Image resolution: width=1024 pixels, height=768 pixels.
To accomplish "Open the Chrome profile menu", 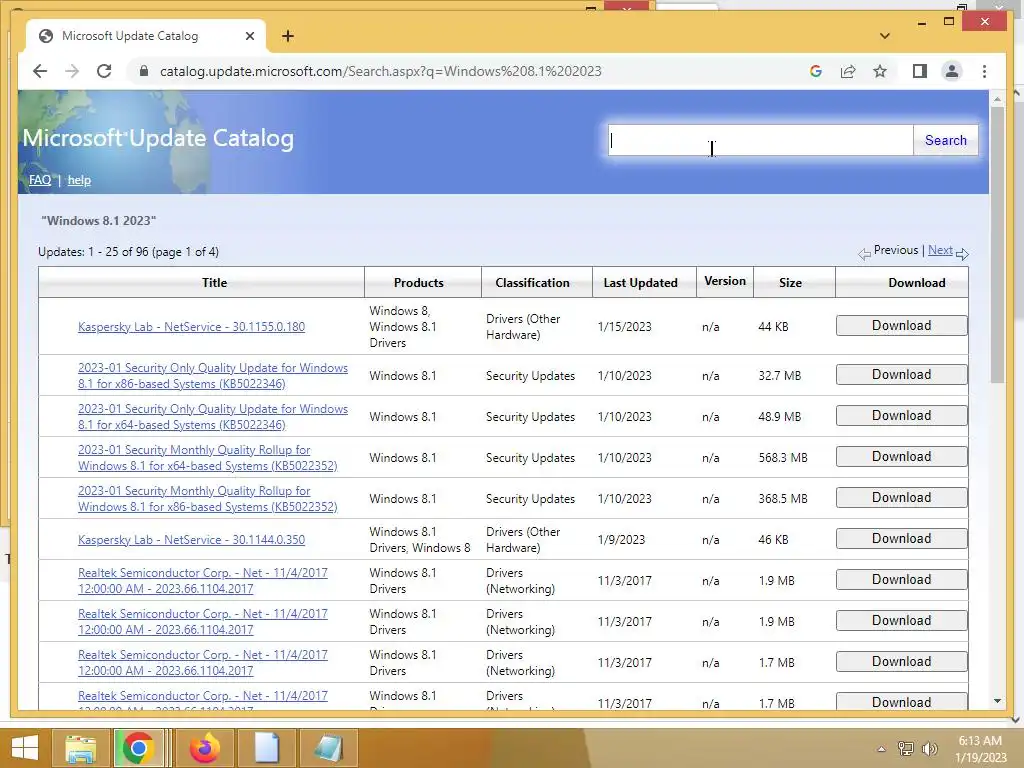I will pyautogui.click(x=952, y=71).
